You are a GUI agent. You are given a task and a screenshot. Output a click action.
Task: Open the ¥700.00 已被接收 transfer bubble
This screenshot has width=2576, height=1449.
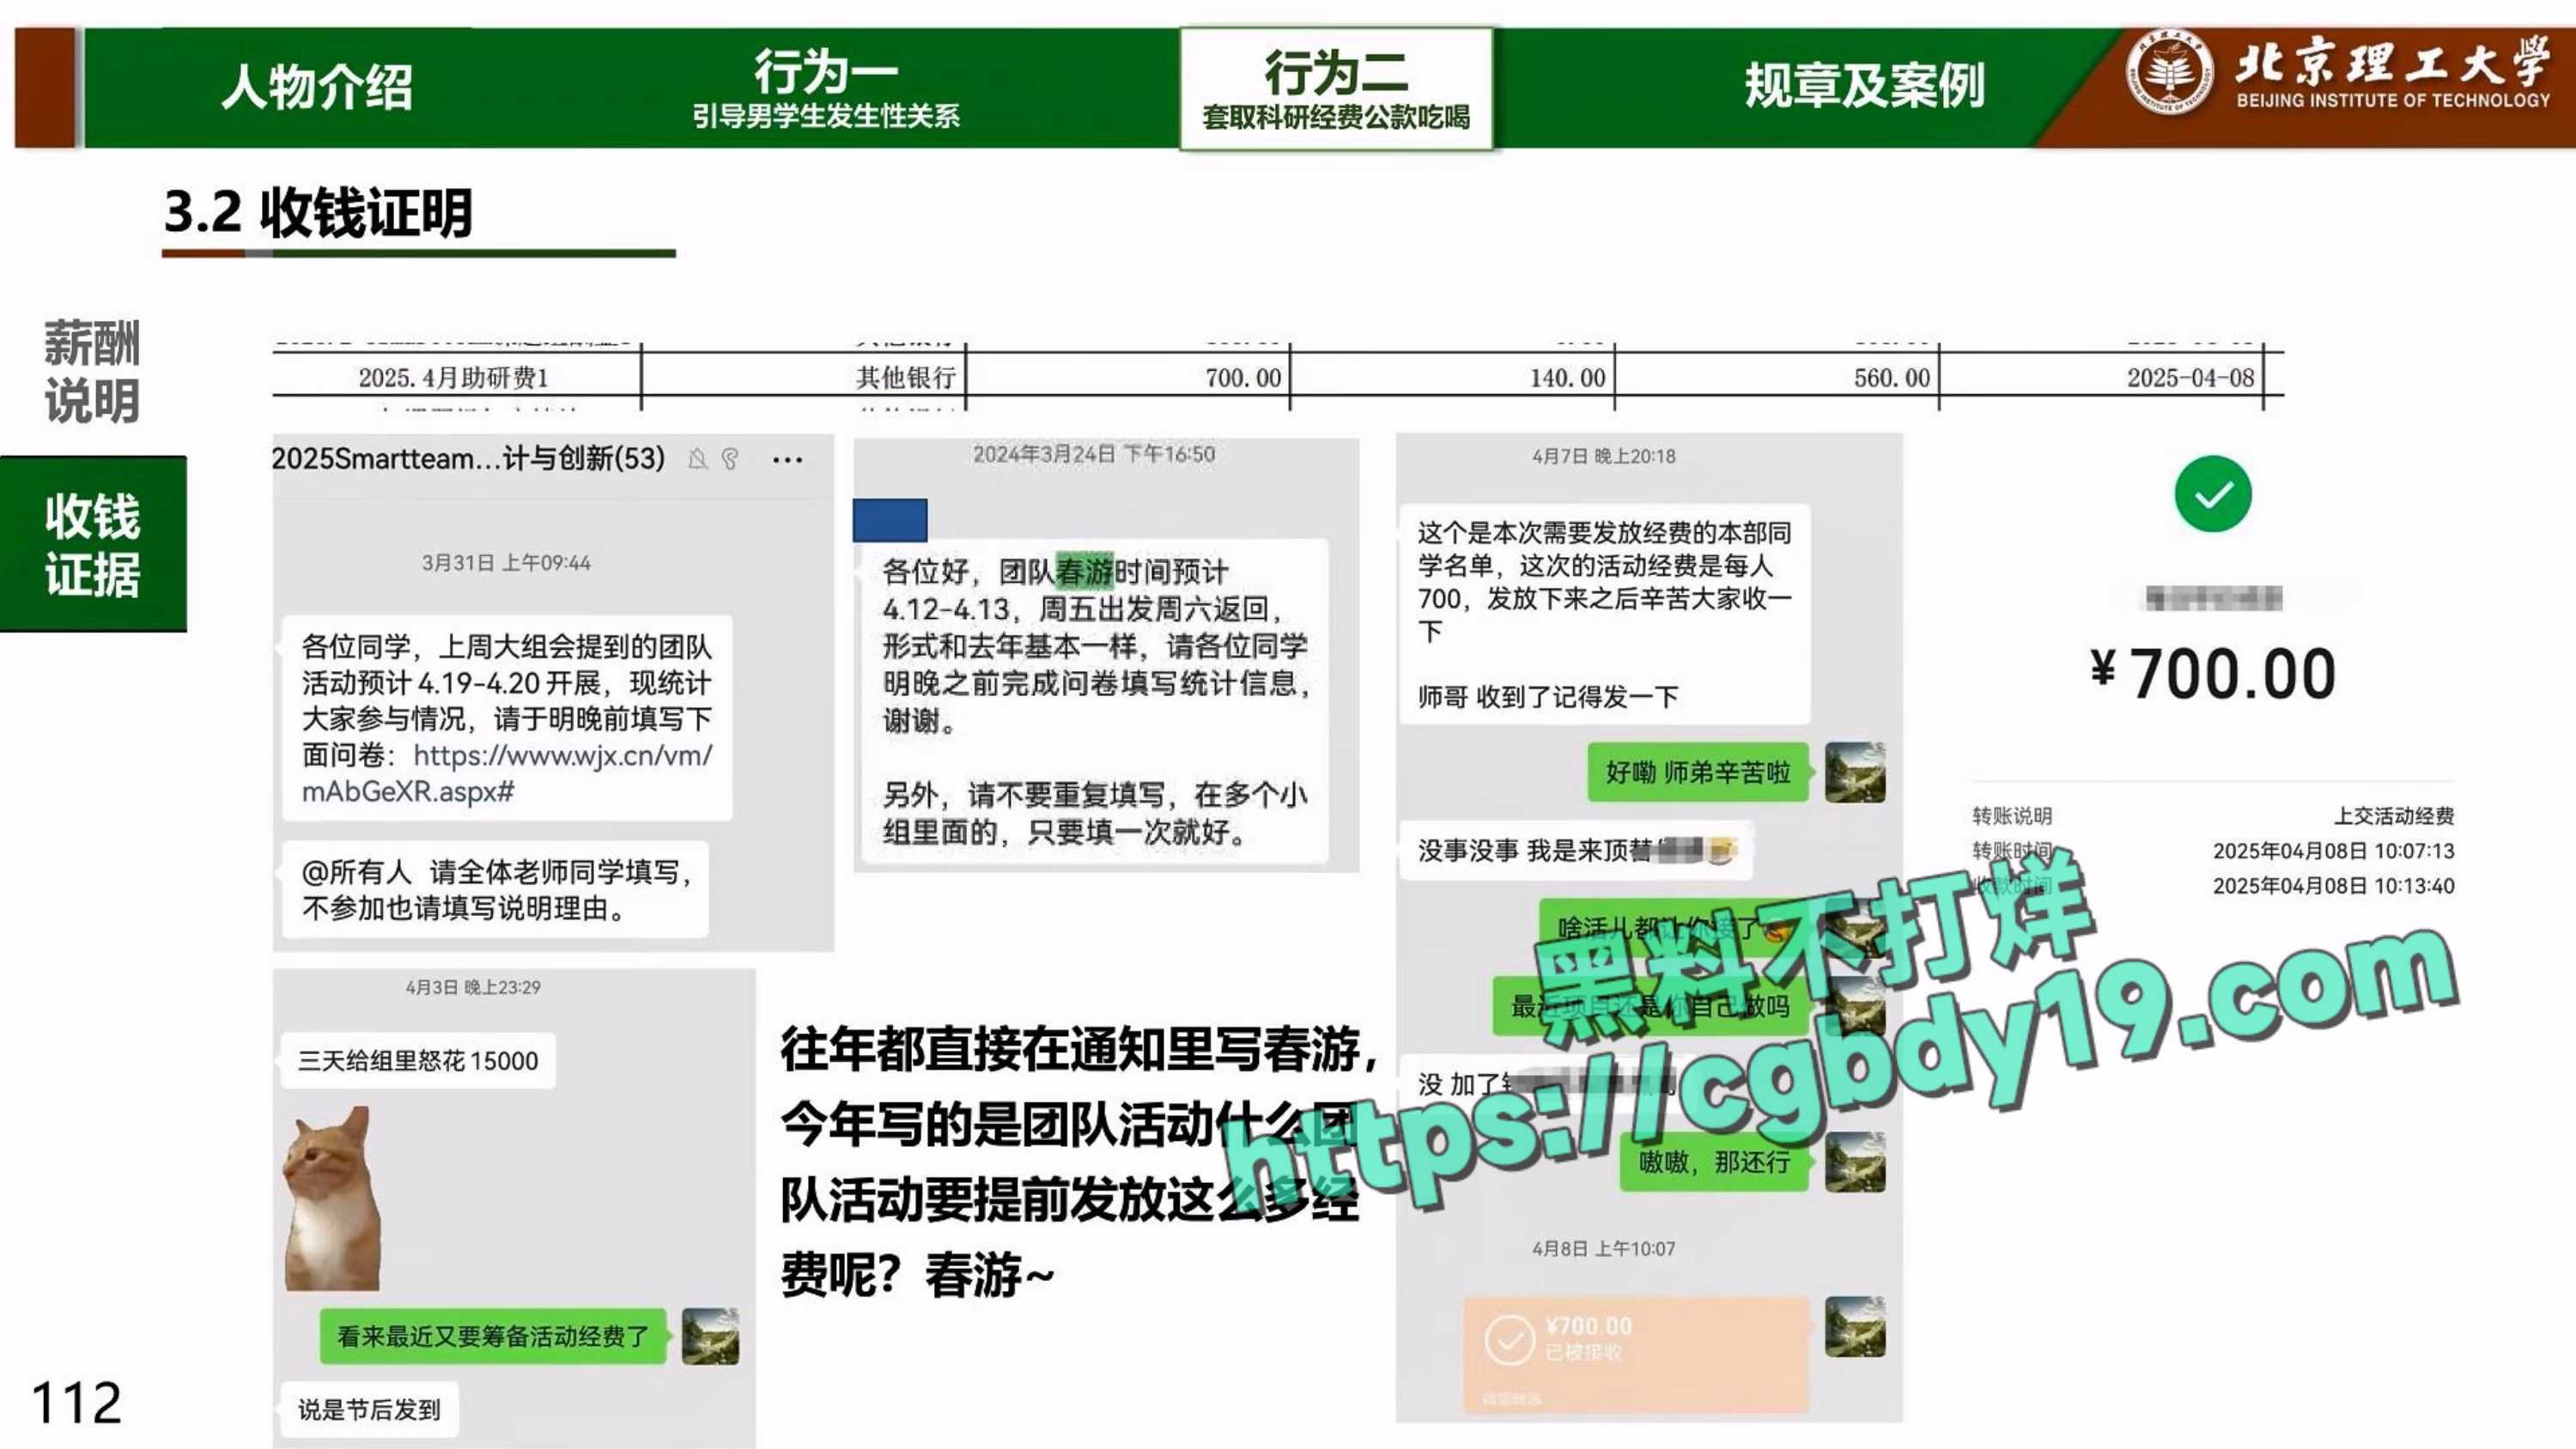[1637, 1353]
